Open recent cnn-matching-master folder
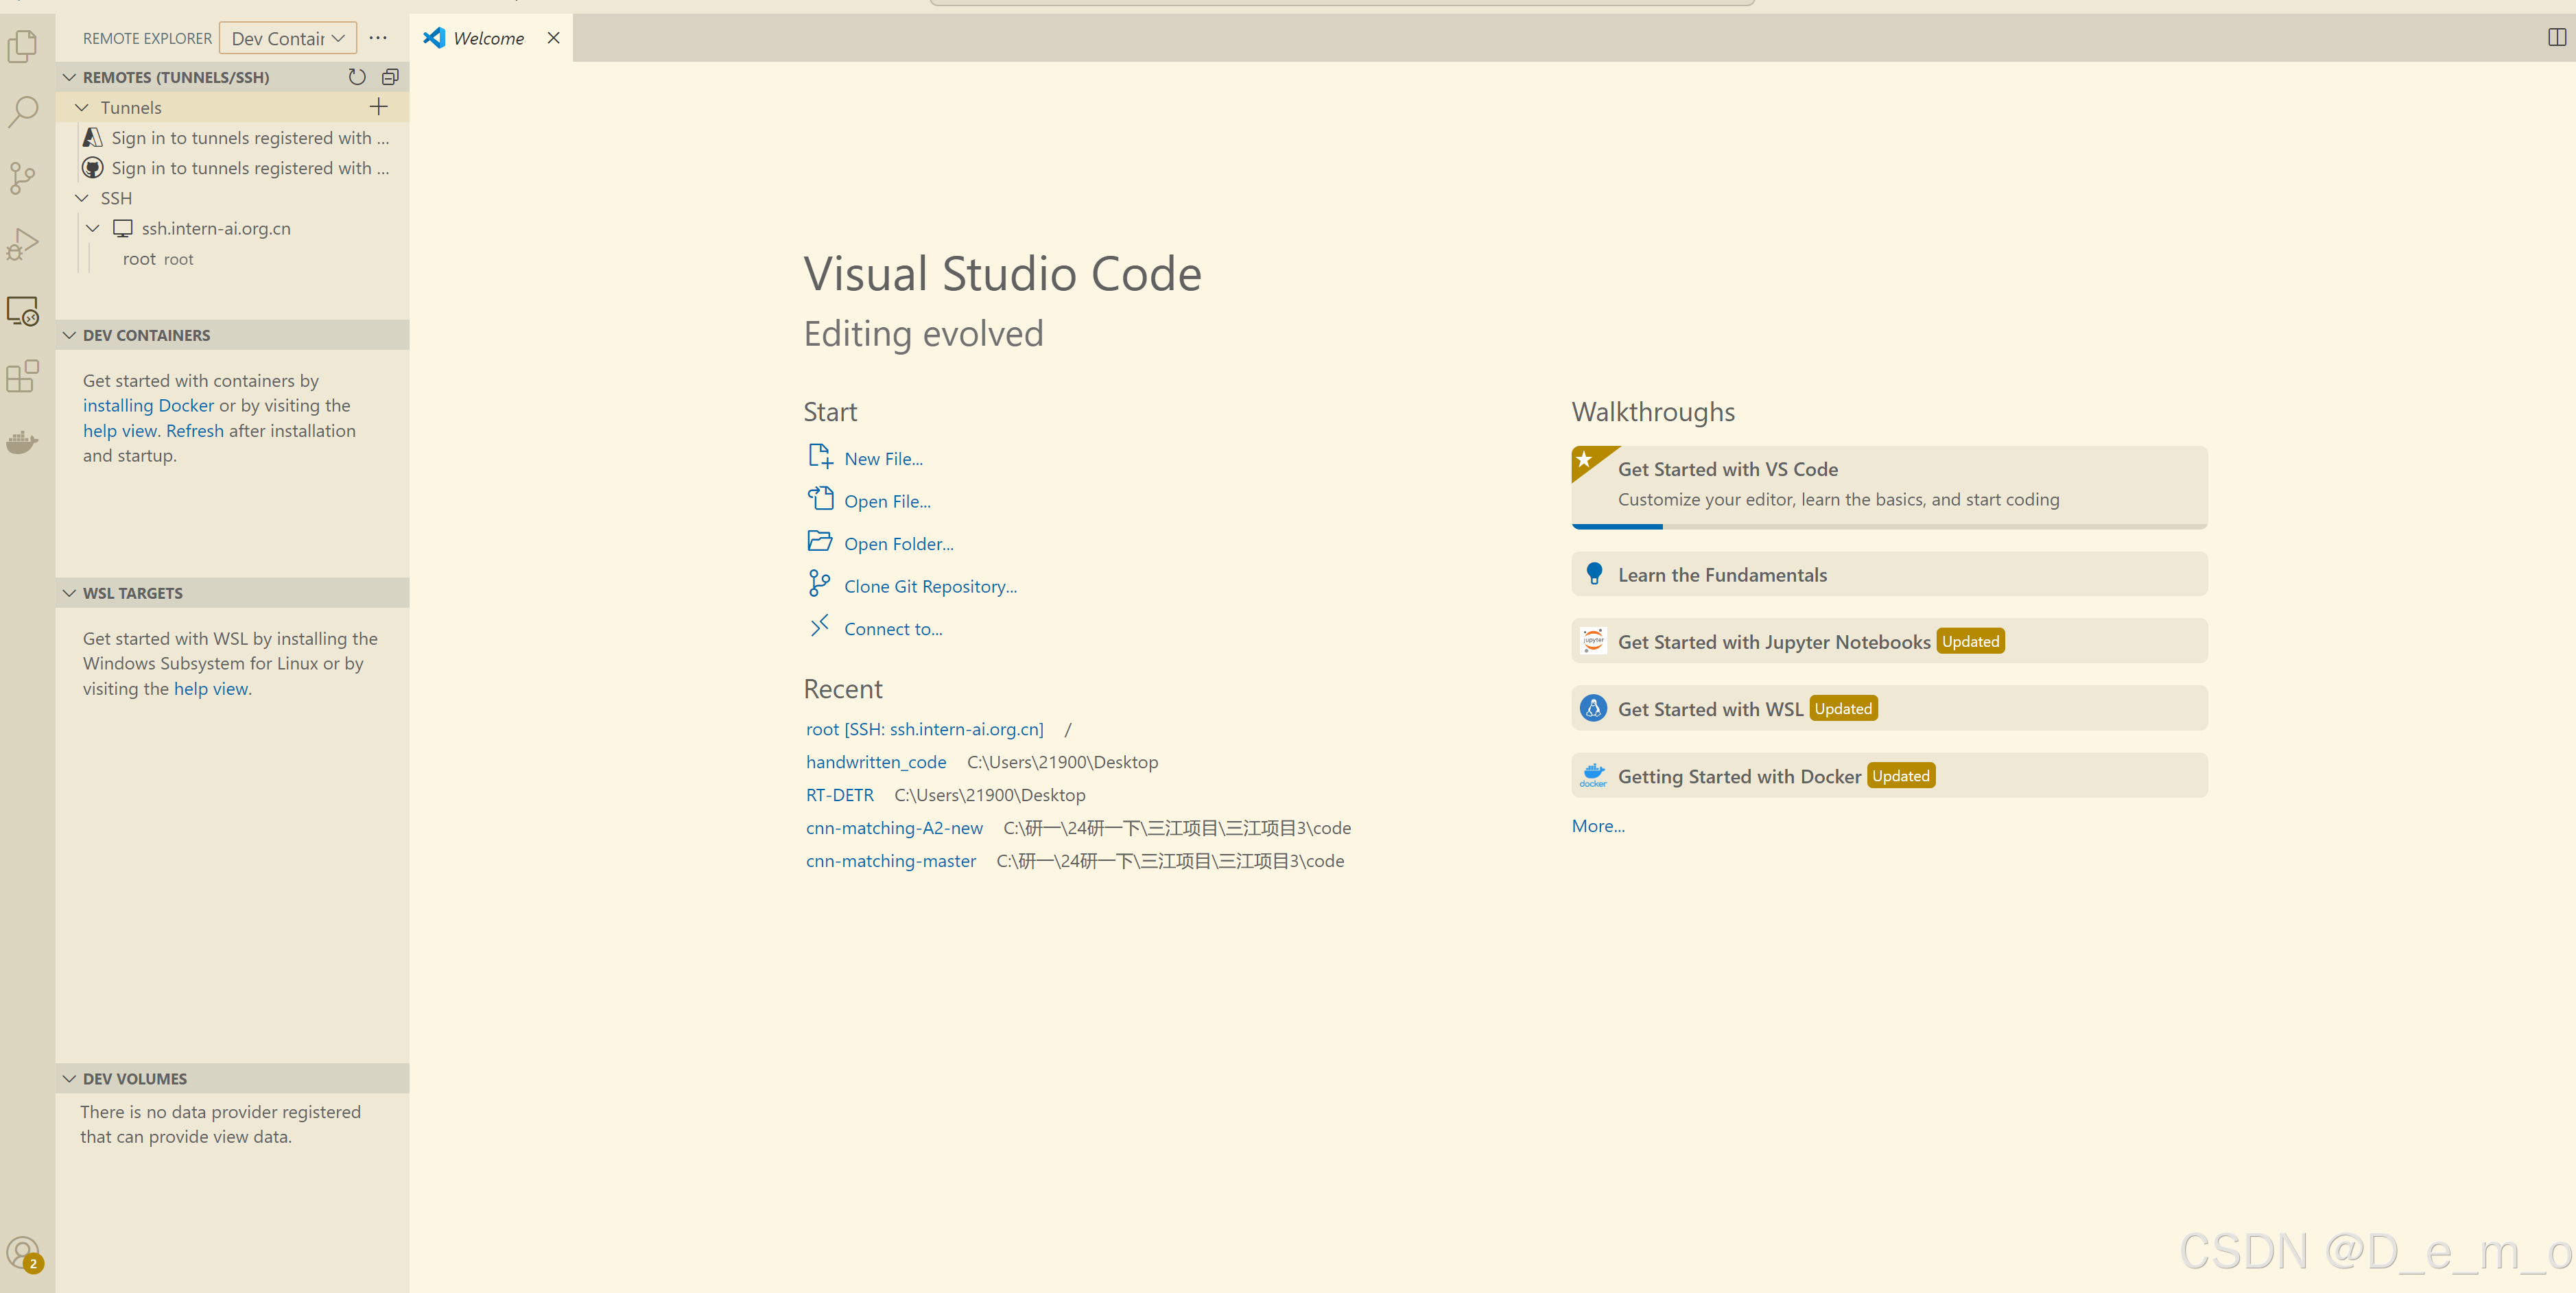2576x1293 pixels. (890, 861)
